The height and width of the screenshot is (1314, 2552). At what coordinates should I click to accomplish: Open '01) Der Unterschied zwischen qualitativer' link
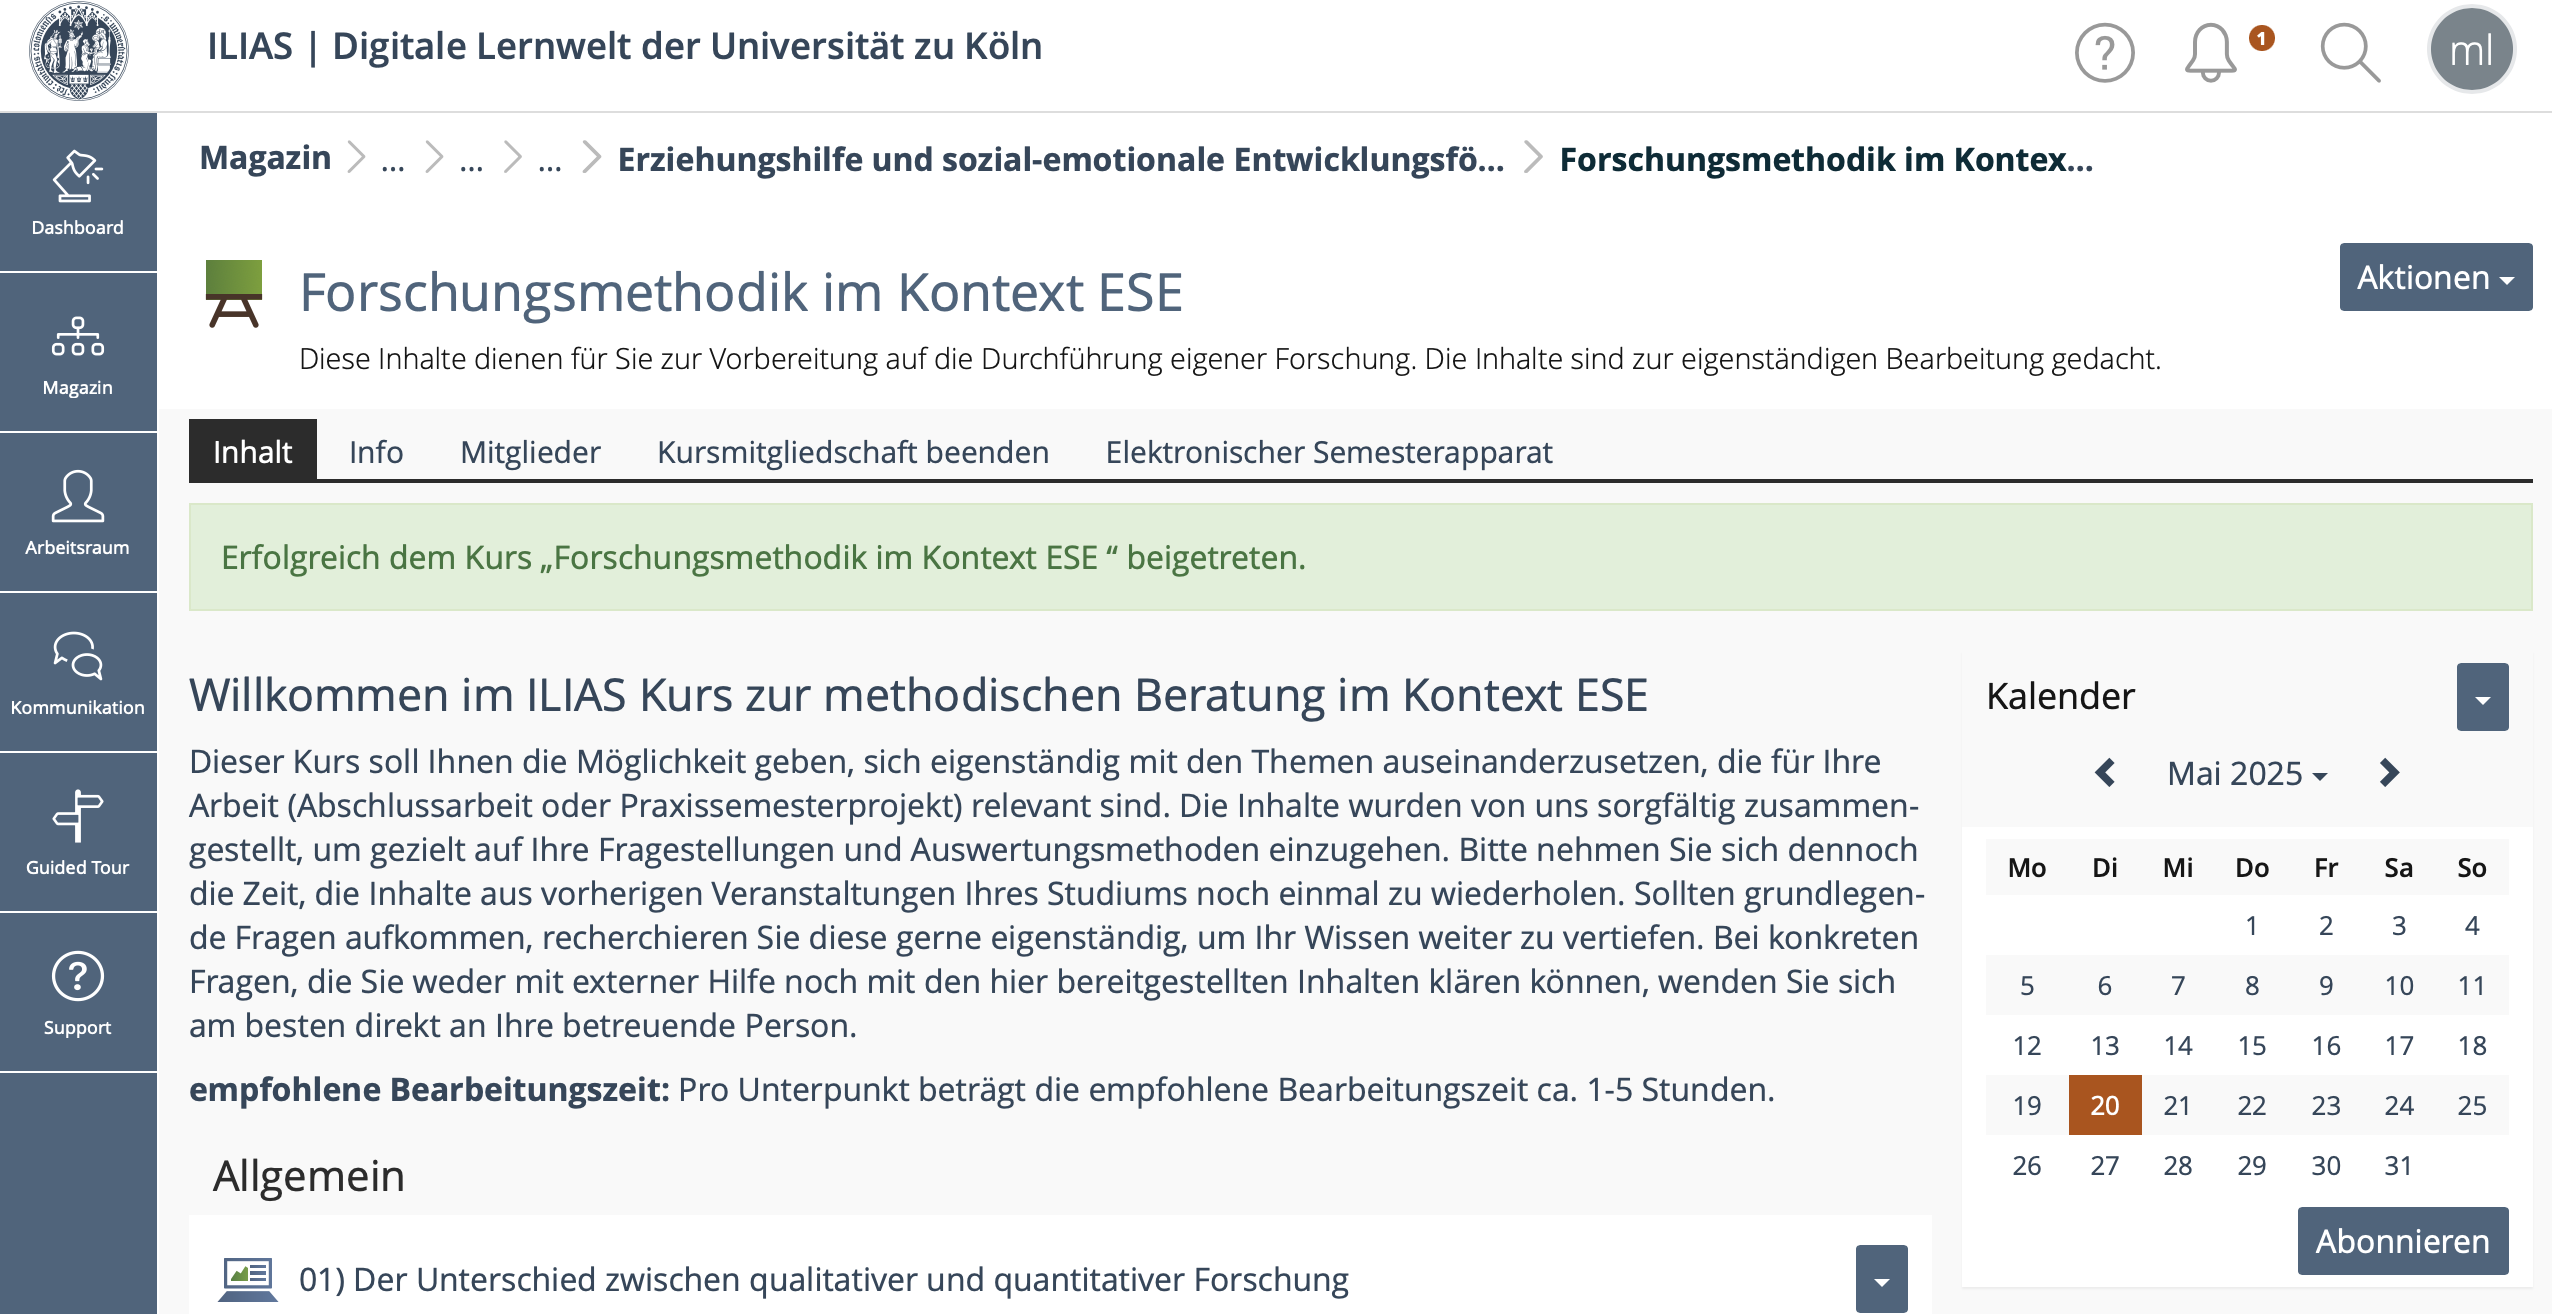[x=823, y=1279]
